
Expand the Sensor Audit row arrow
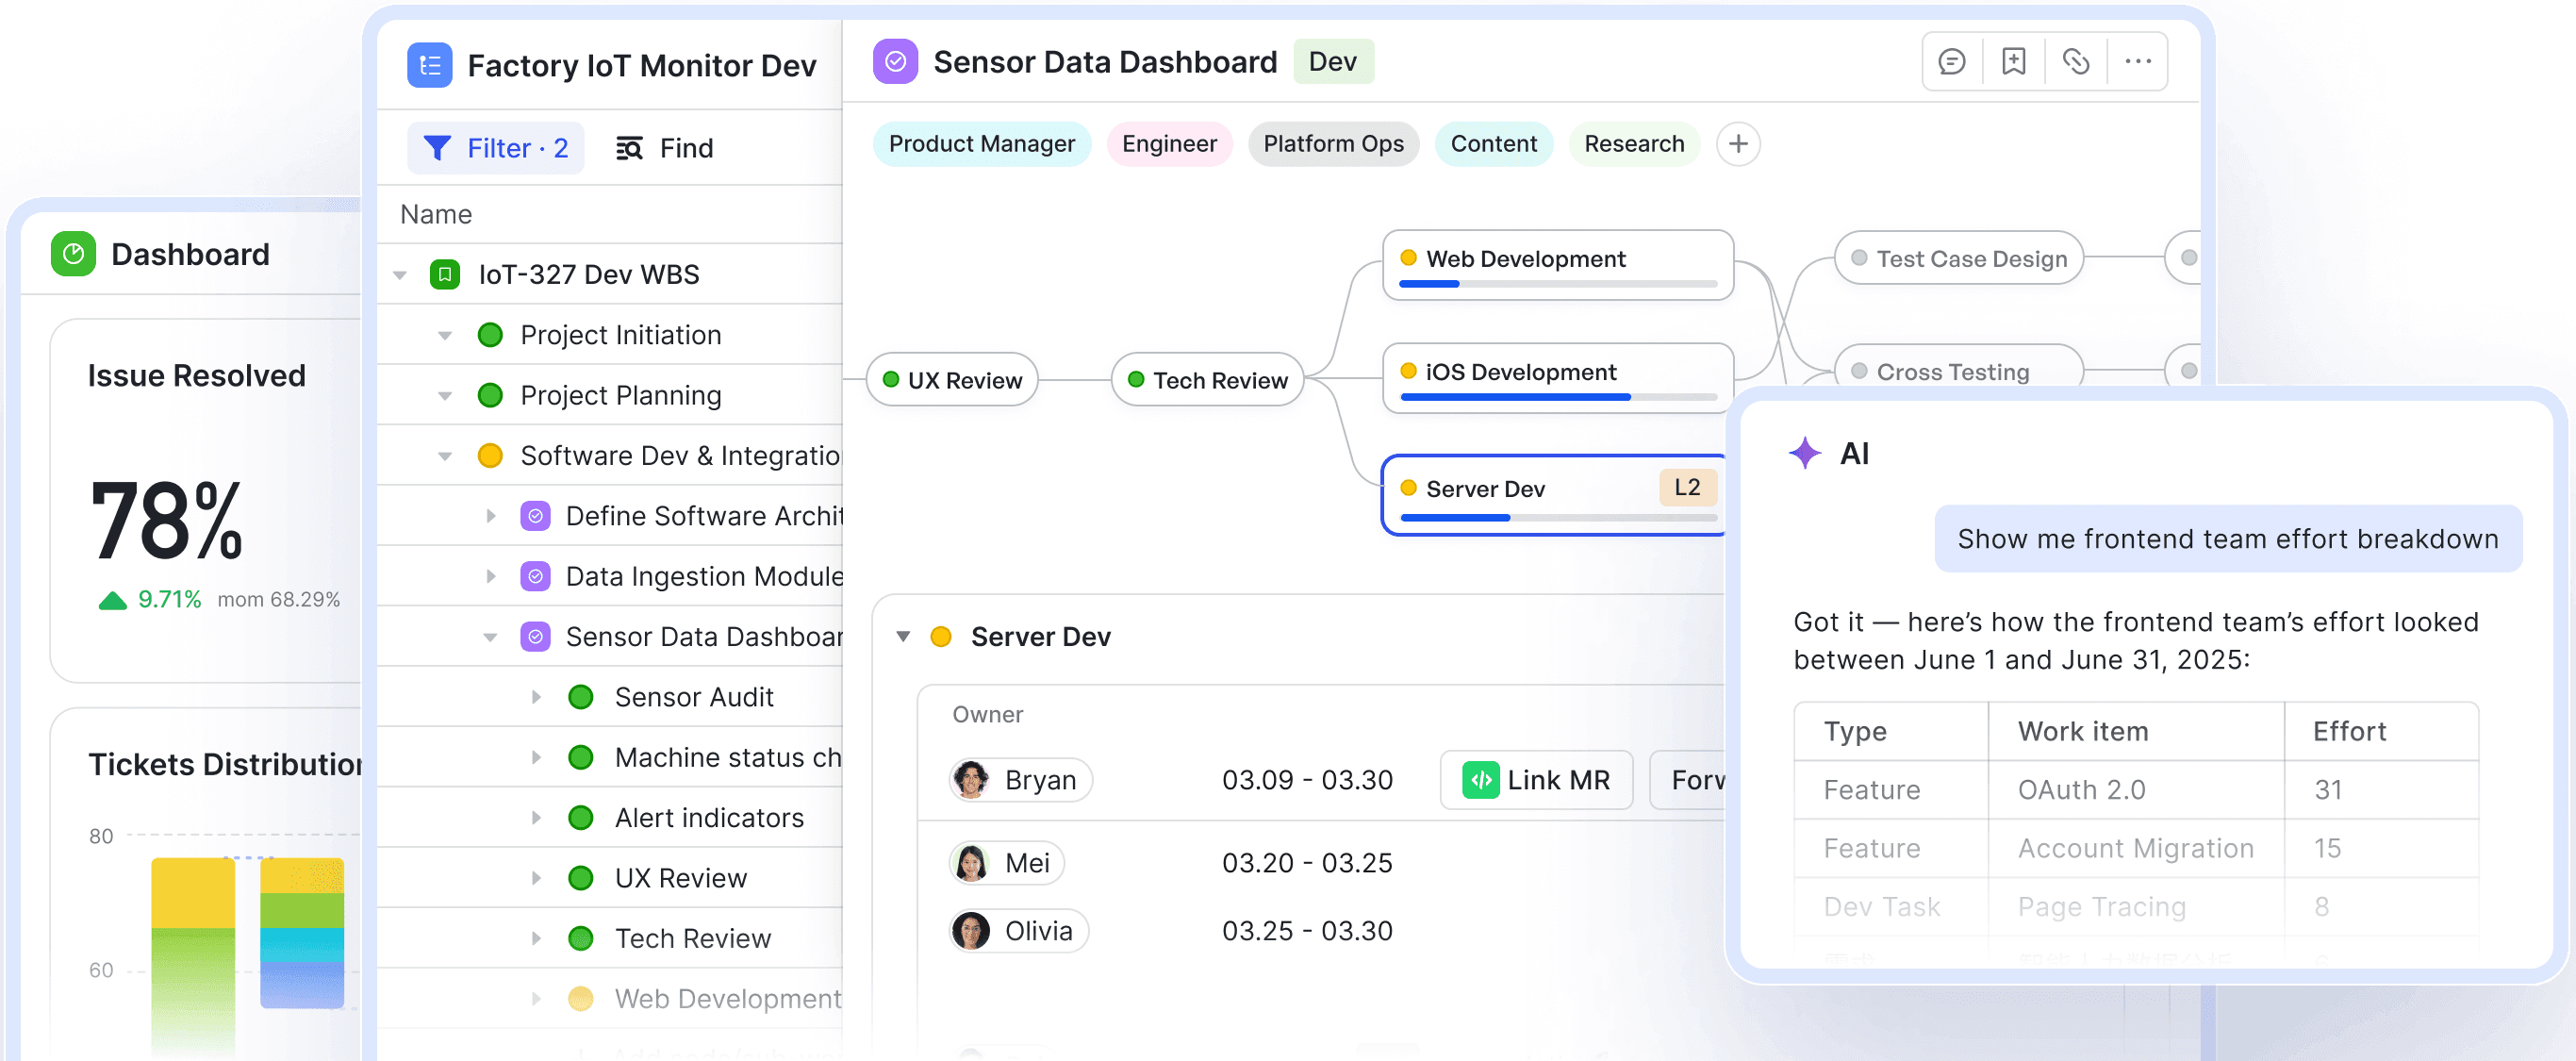[x=536, y=697]
